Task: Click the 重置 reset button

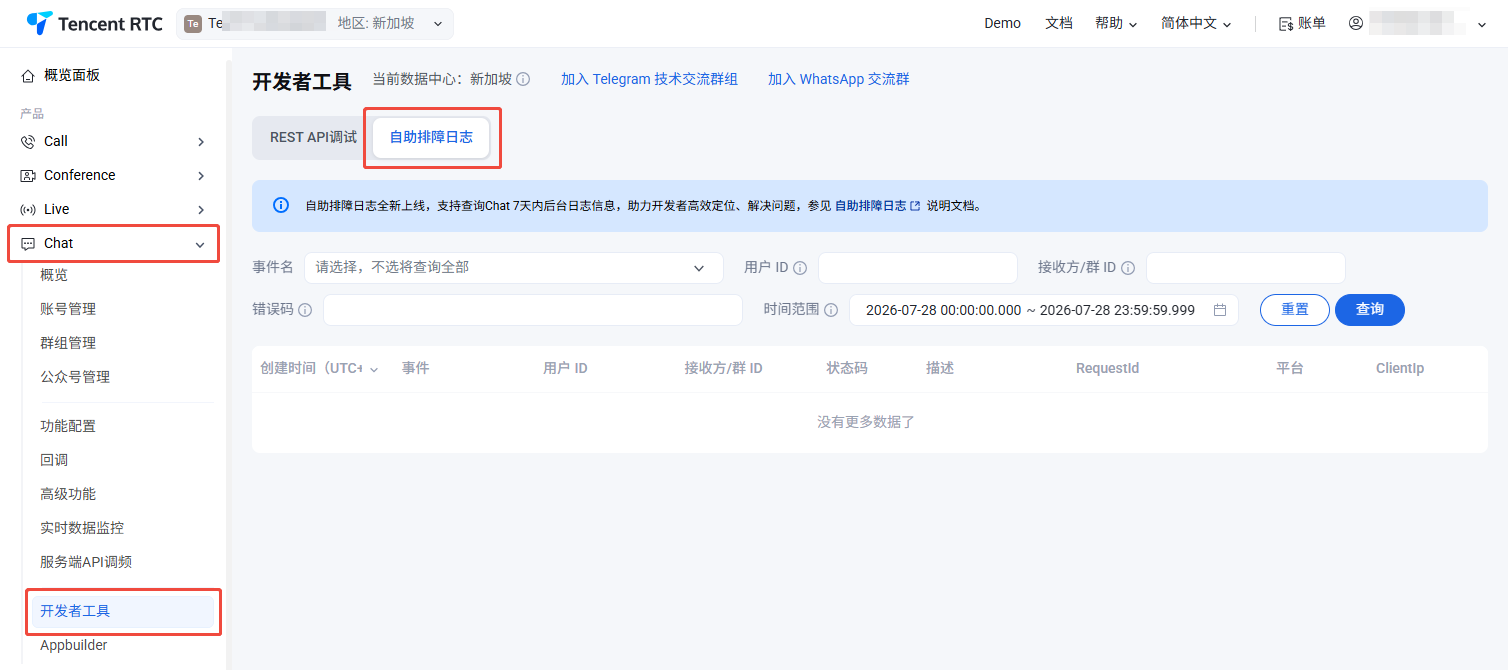Action: click(x=1294, y=310)
